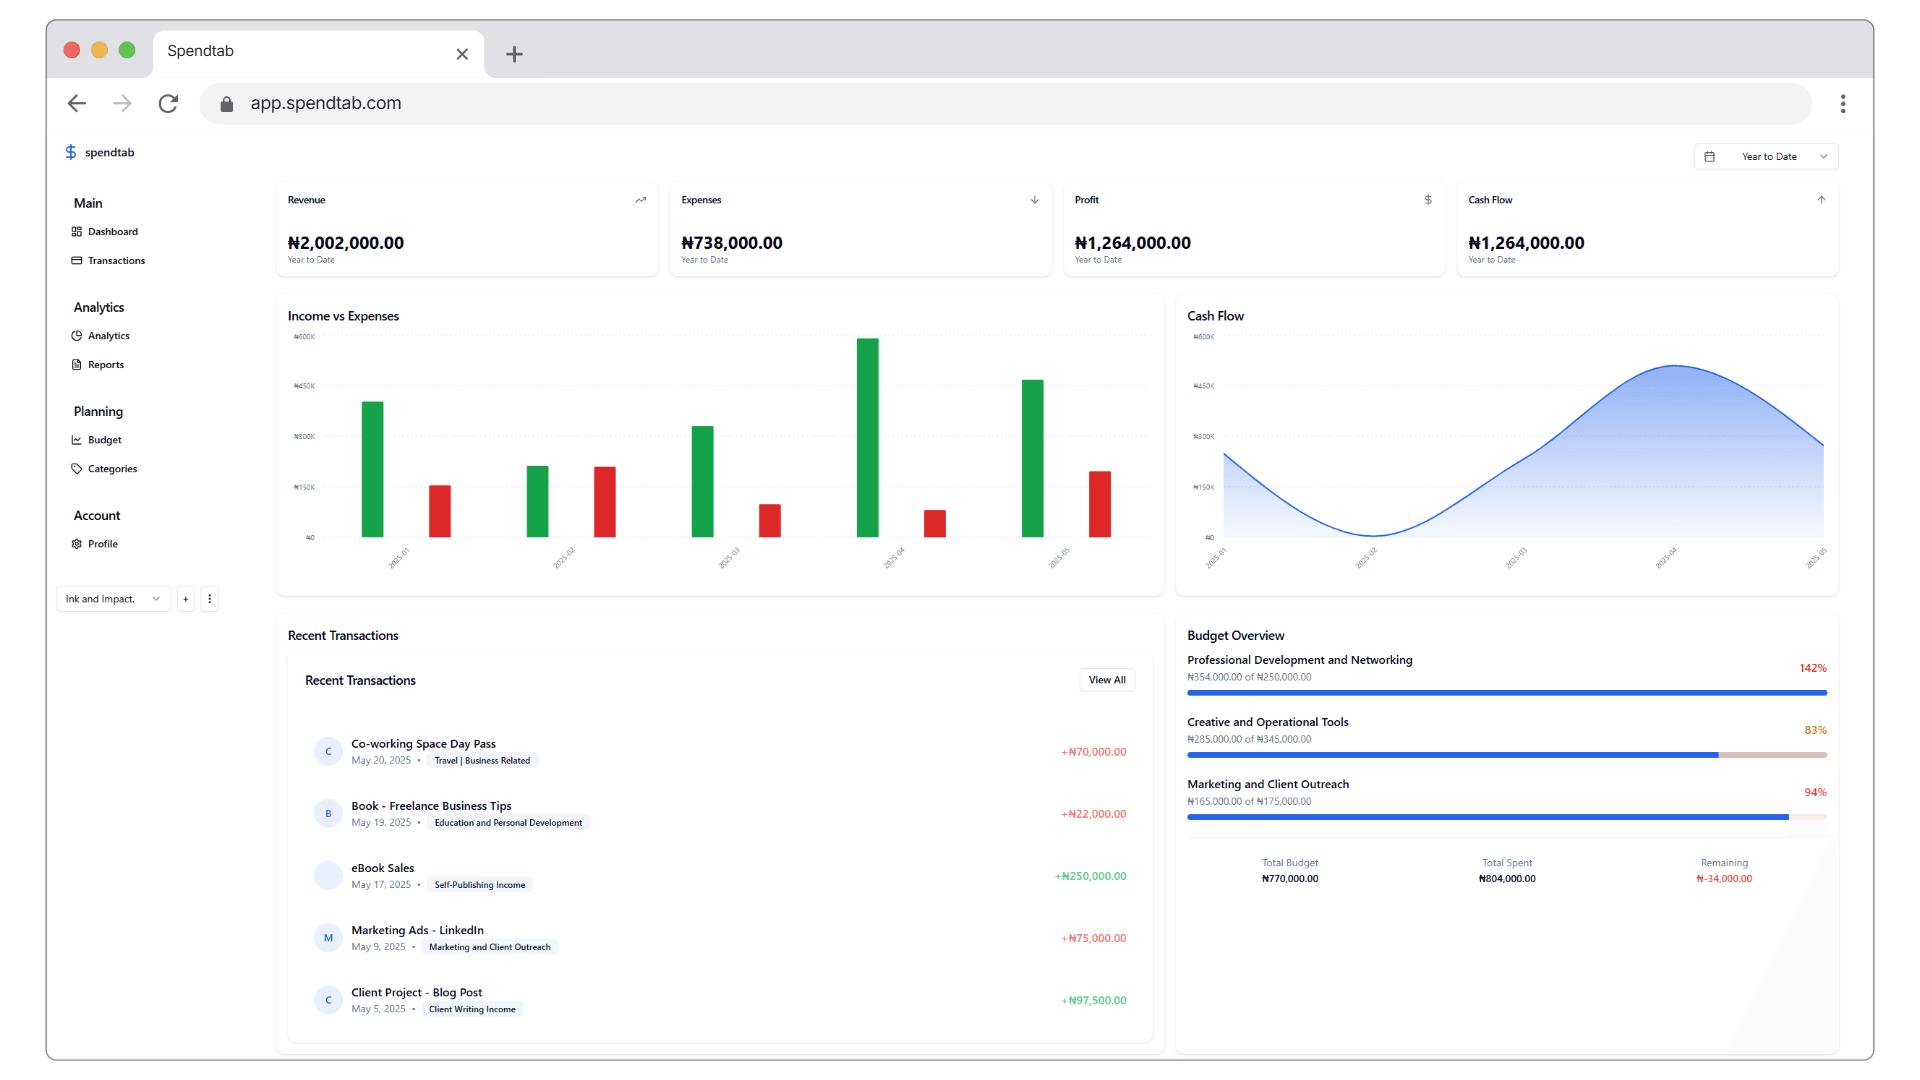Open Transactions page in the sidebar
1920x1080 pixels.
coord(115,261)
